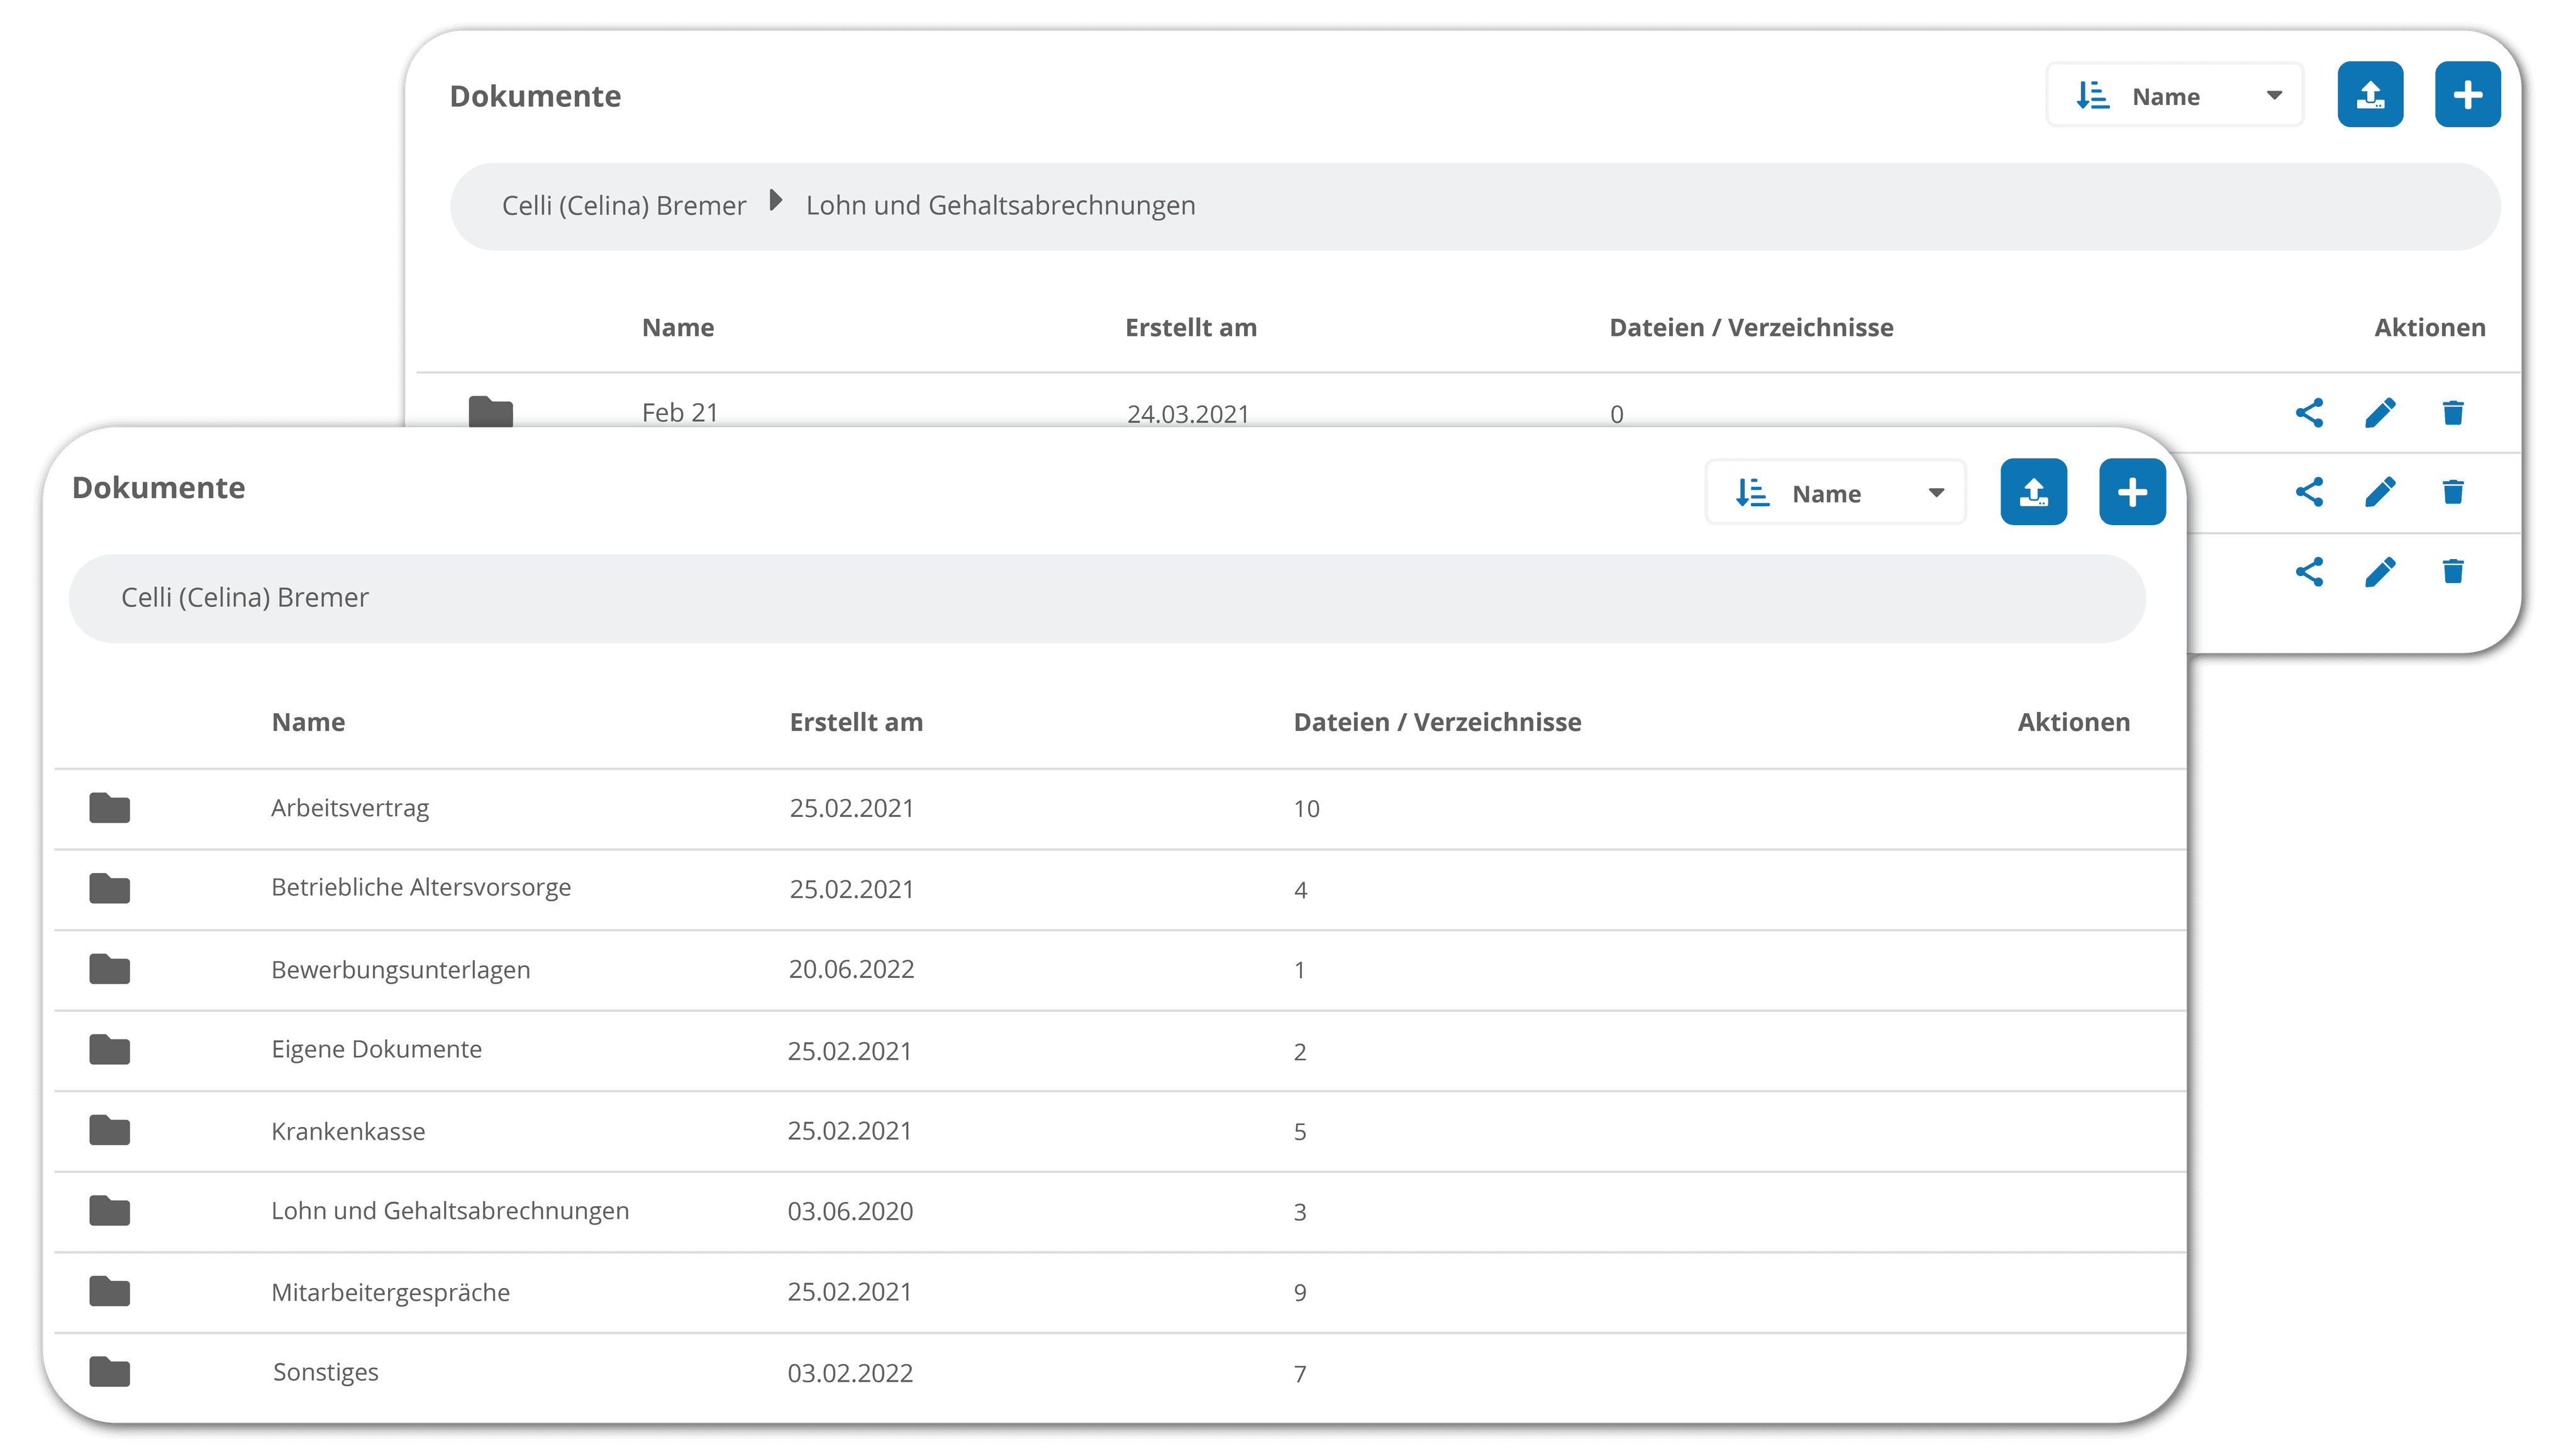
Task: Click the Sonstiges folder icon
Action: (x=109, y=1372)
